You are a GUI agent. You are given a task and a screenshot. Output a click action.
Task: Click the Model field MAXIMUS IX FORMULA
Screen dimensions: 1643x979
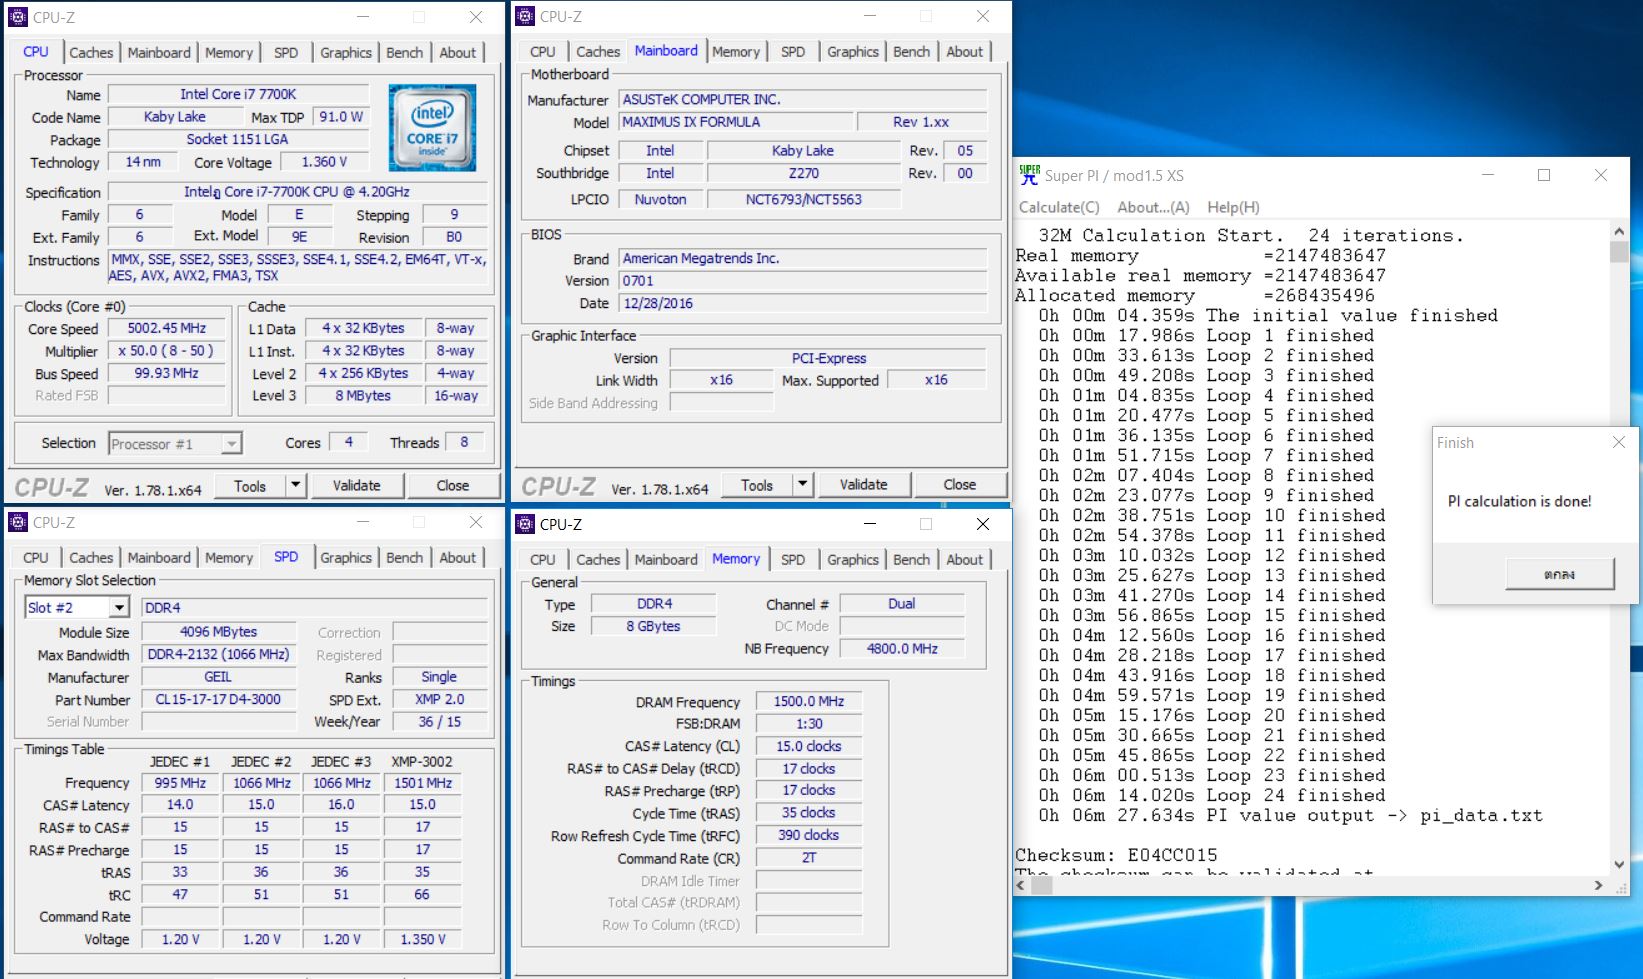pos(737,122)
